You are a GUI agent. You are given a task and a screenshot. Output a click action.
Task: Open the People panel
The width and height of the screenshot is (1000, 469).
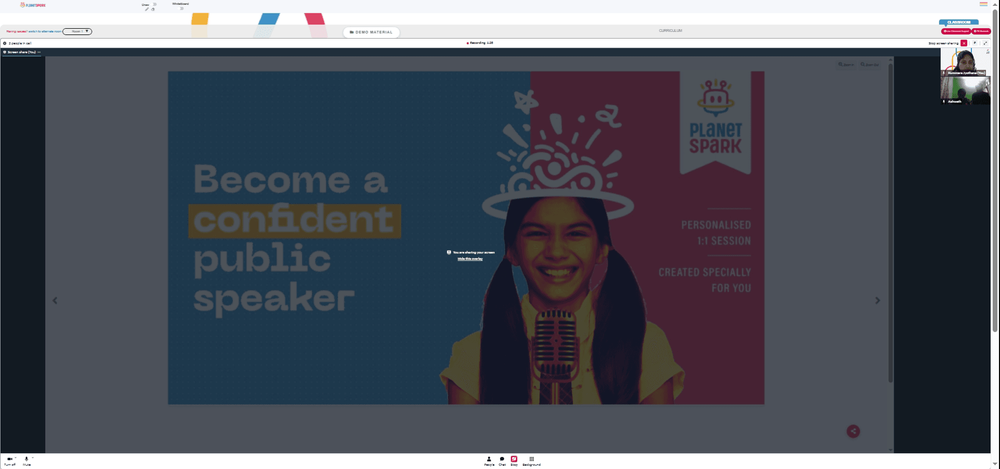489,461
